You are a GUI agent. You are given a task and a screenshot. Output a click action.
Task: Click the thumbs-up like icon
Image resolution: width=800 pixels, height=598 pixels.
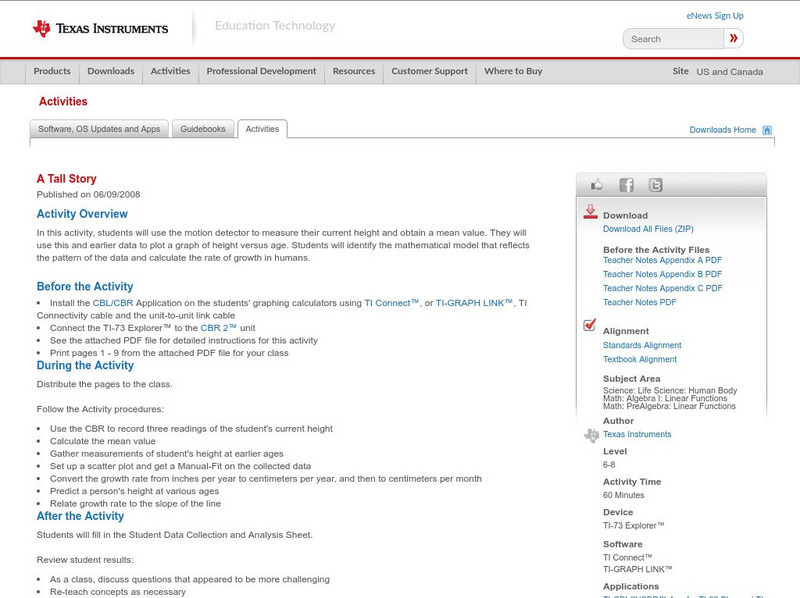[x=596, y=185]
